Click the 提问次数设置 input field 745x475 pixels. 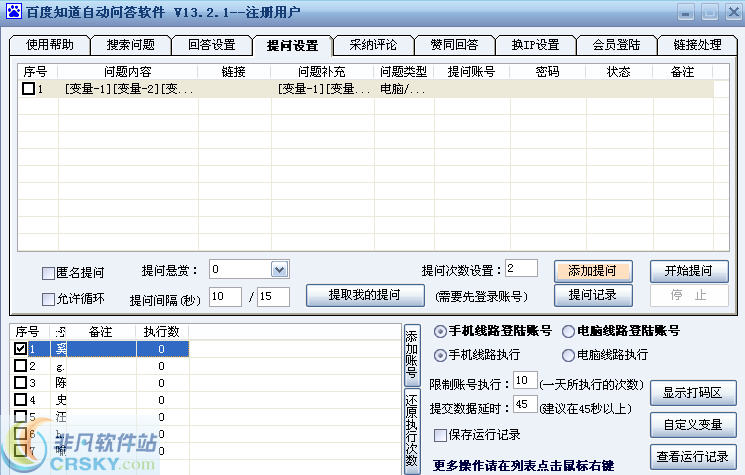point(522,268)
